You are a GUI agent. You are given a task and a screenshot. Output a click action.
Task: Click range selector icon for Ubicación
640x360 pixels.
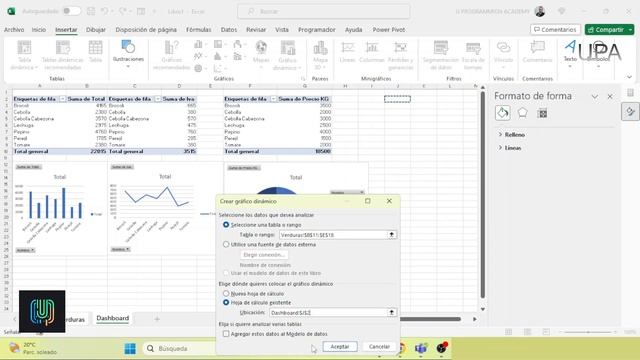pyautogui.click(x=391, y=312)
